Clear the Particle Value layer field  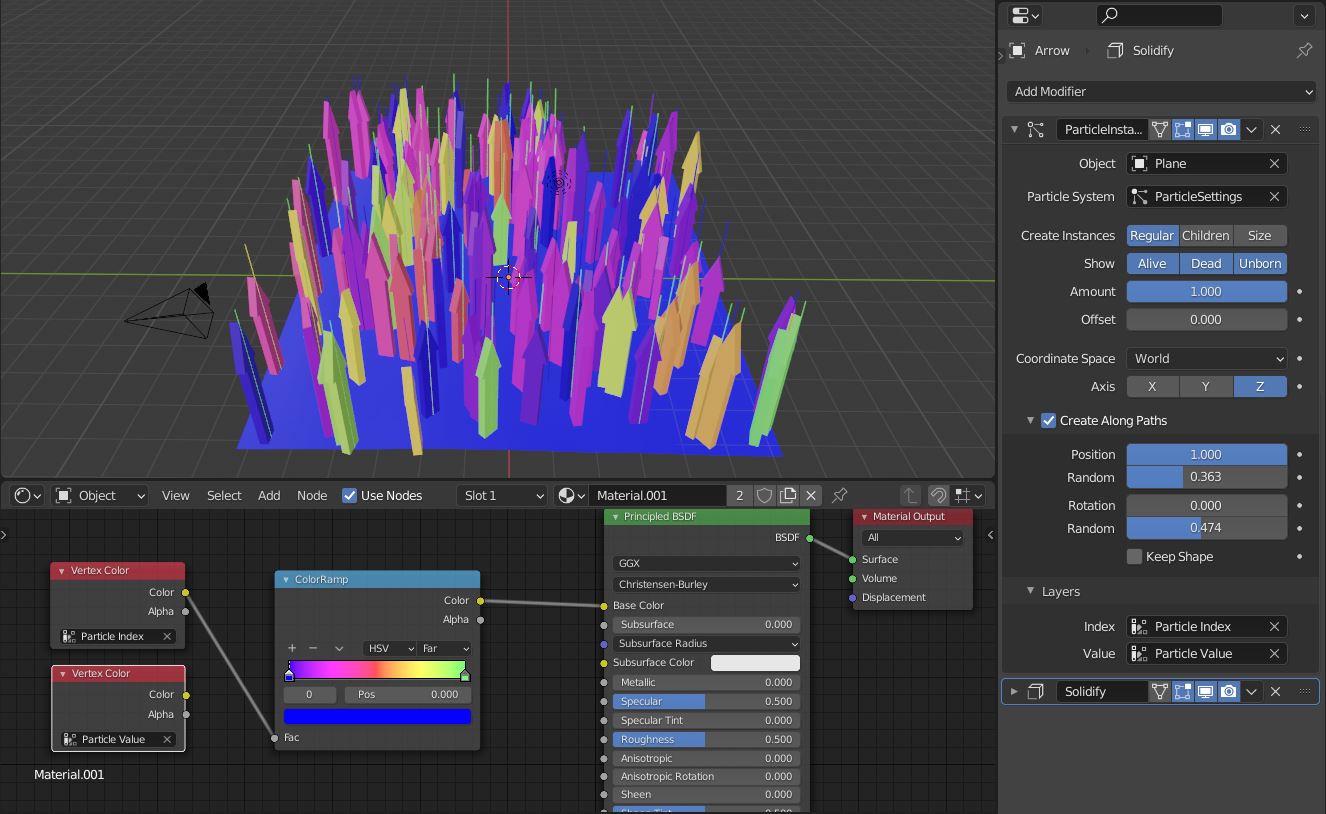[1274, 653]
